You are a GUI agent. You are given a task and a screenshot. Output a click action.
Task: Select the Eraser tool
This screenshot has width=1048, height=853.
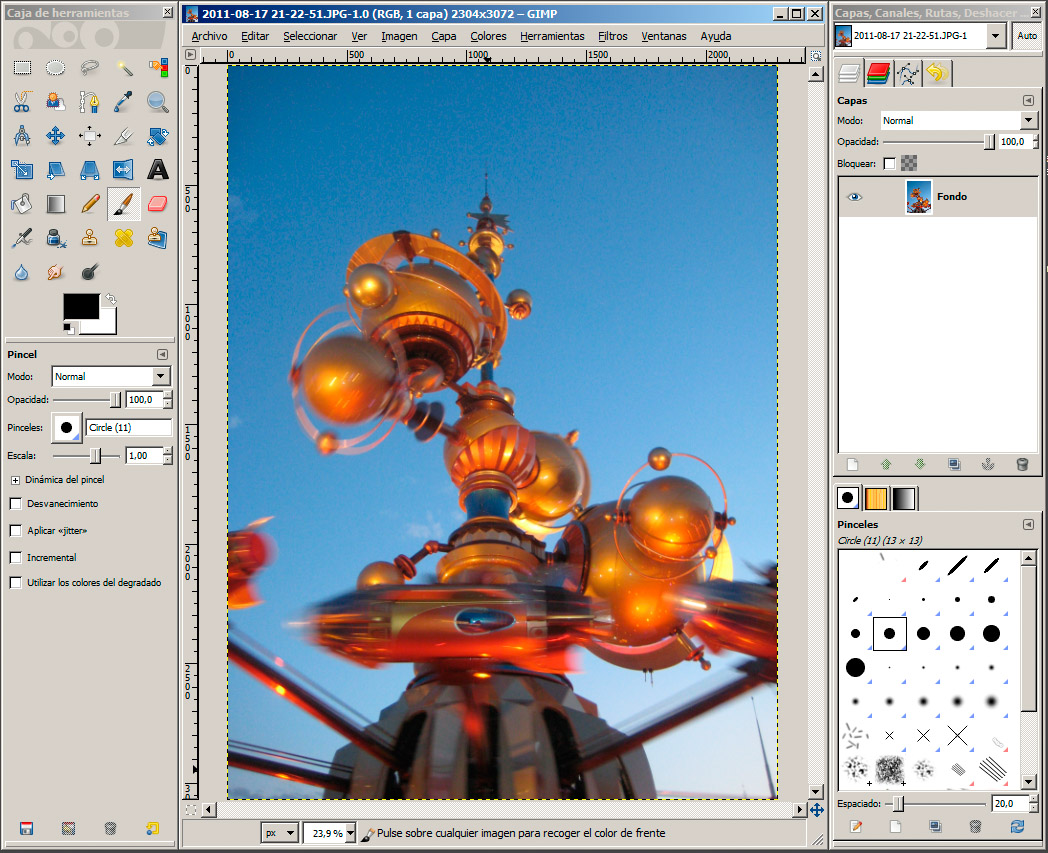tap(158, 204)
